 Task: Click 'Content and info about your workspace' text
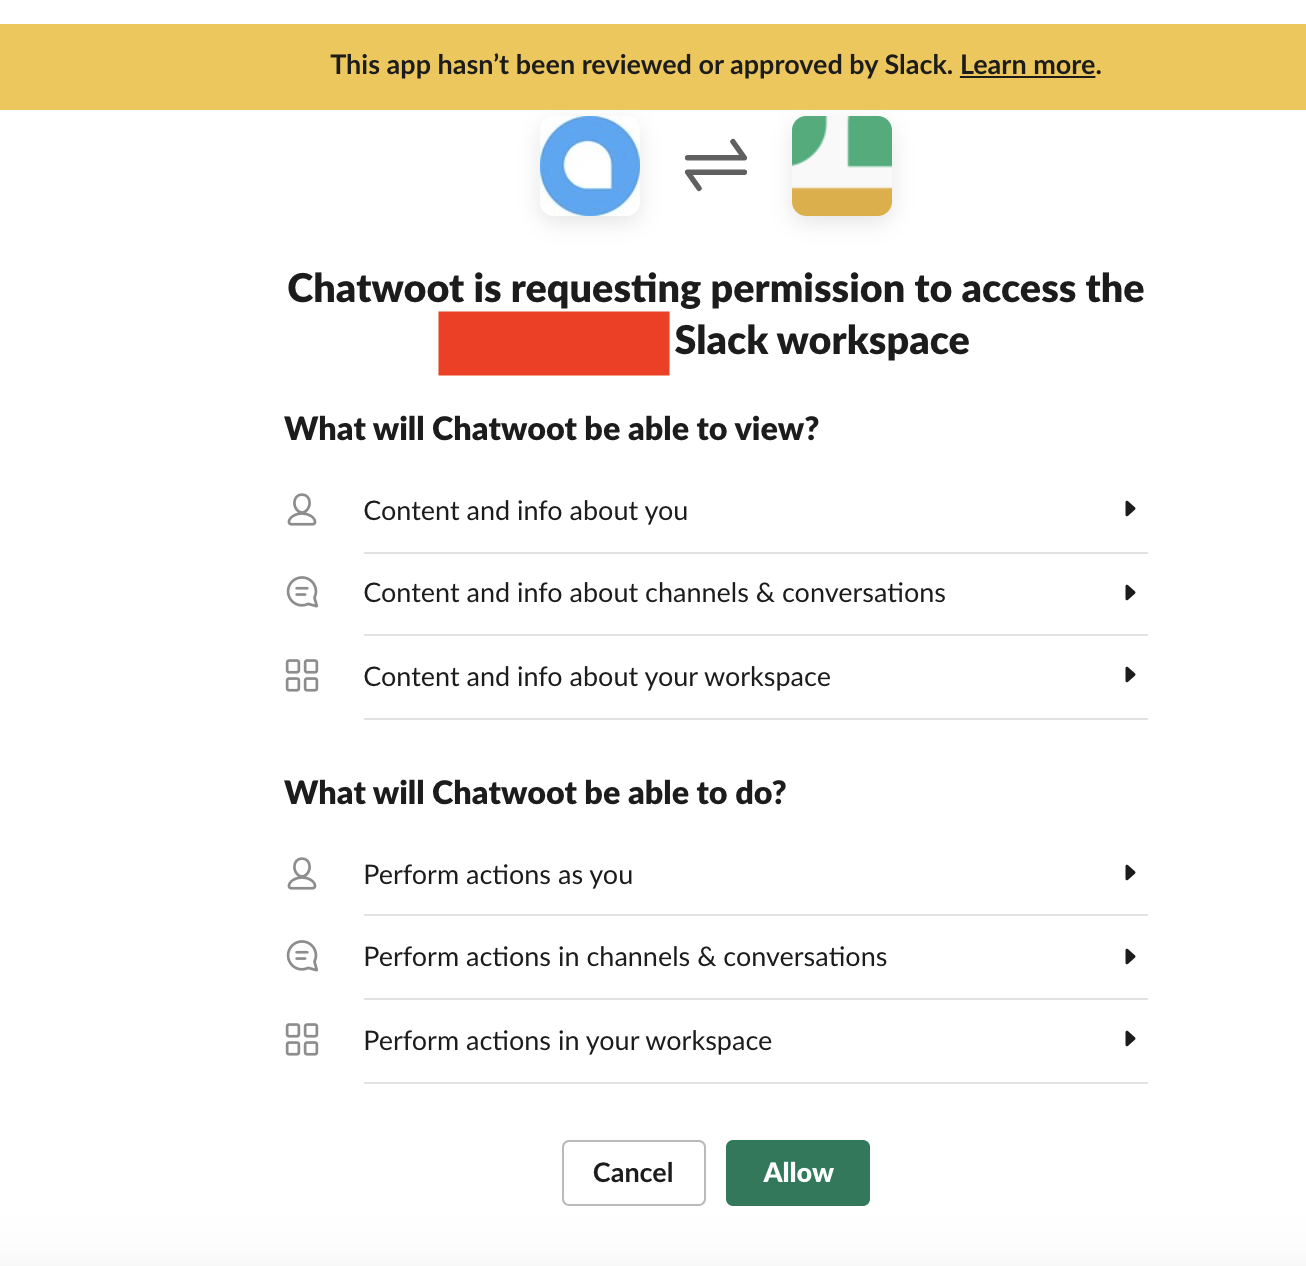pyautogui.click(x=597, y=677)
